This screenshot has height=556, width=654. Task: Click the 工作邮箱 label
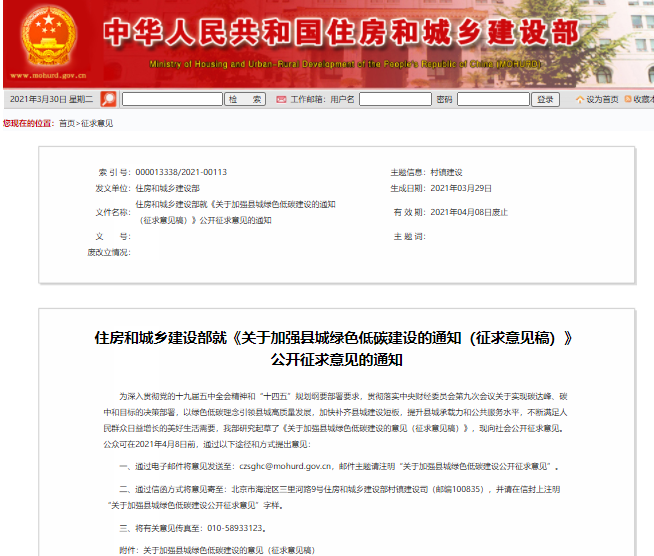pyautogui.click(x=307, y=100)
